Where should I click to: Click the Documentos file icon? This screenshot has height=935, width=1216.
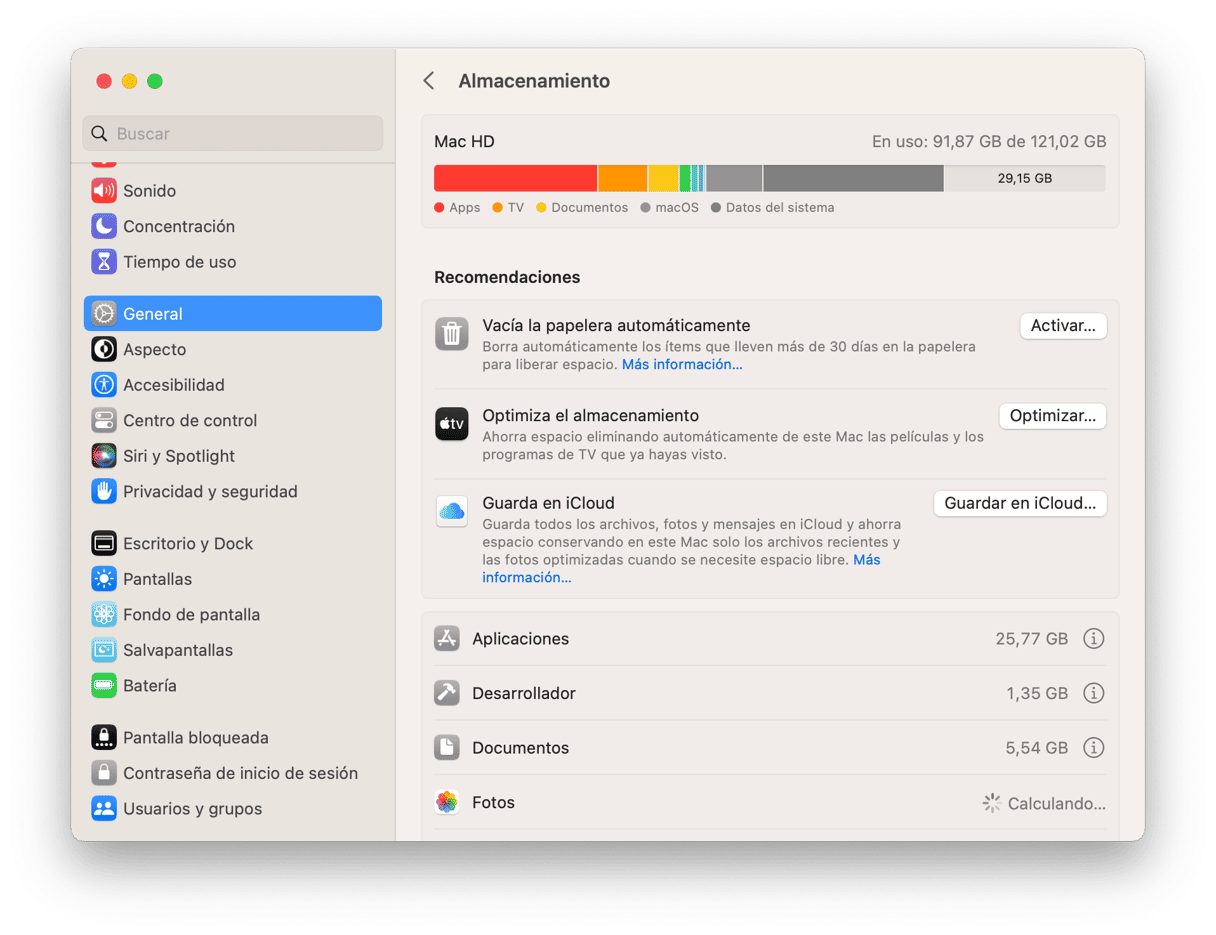[447, 747]
